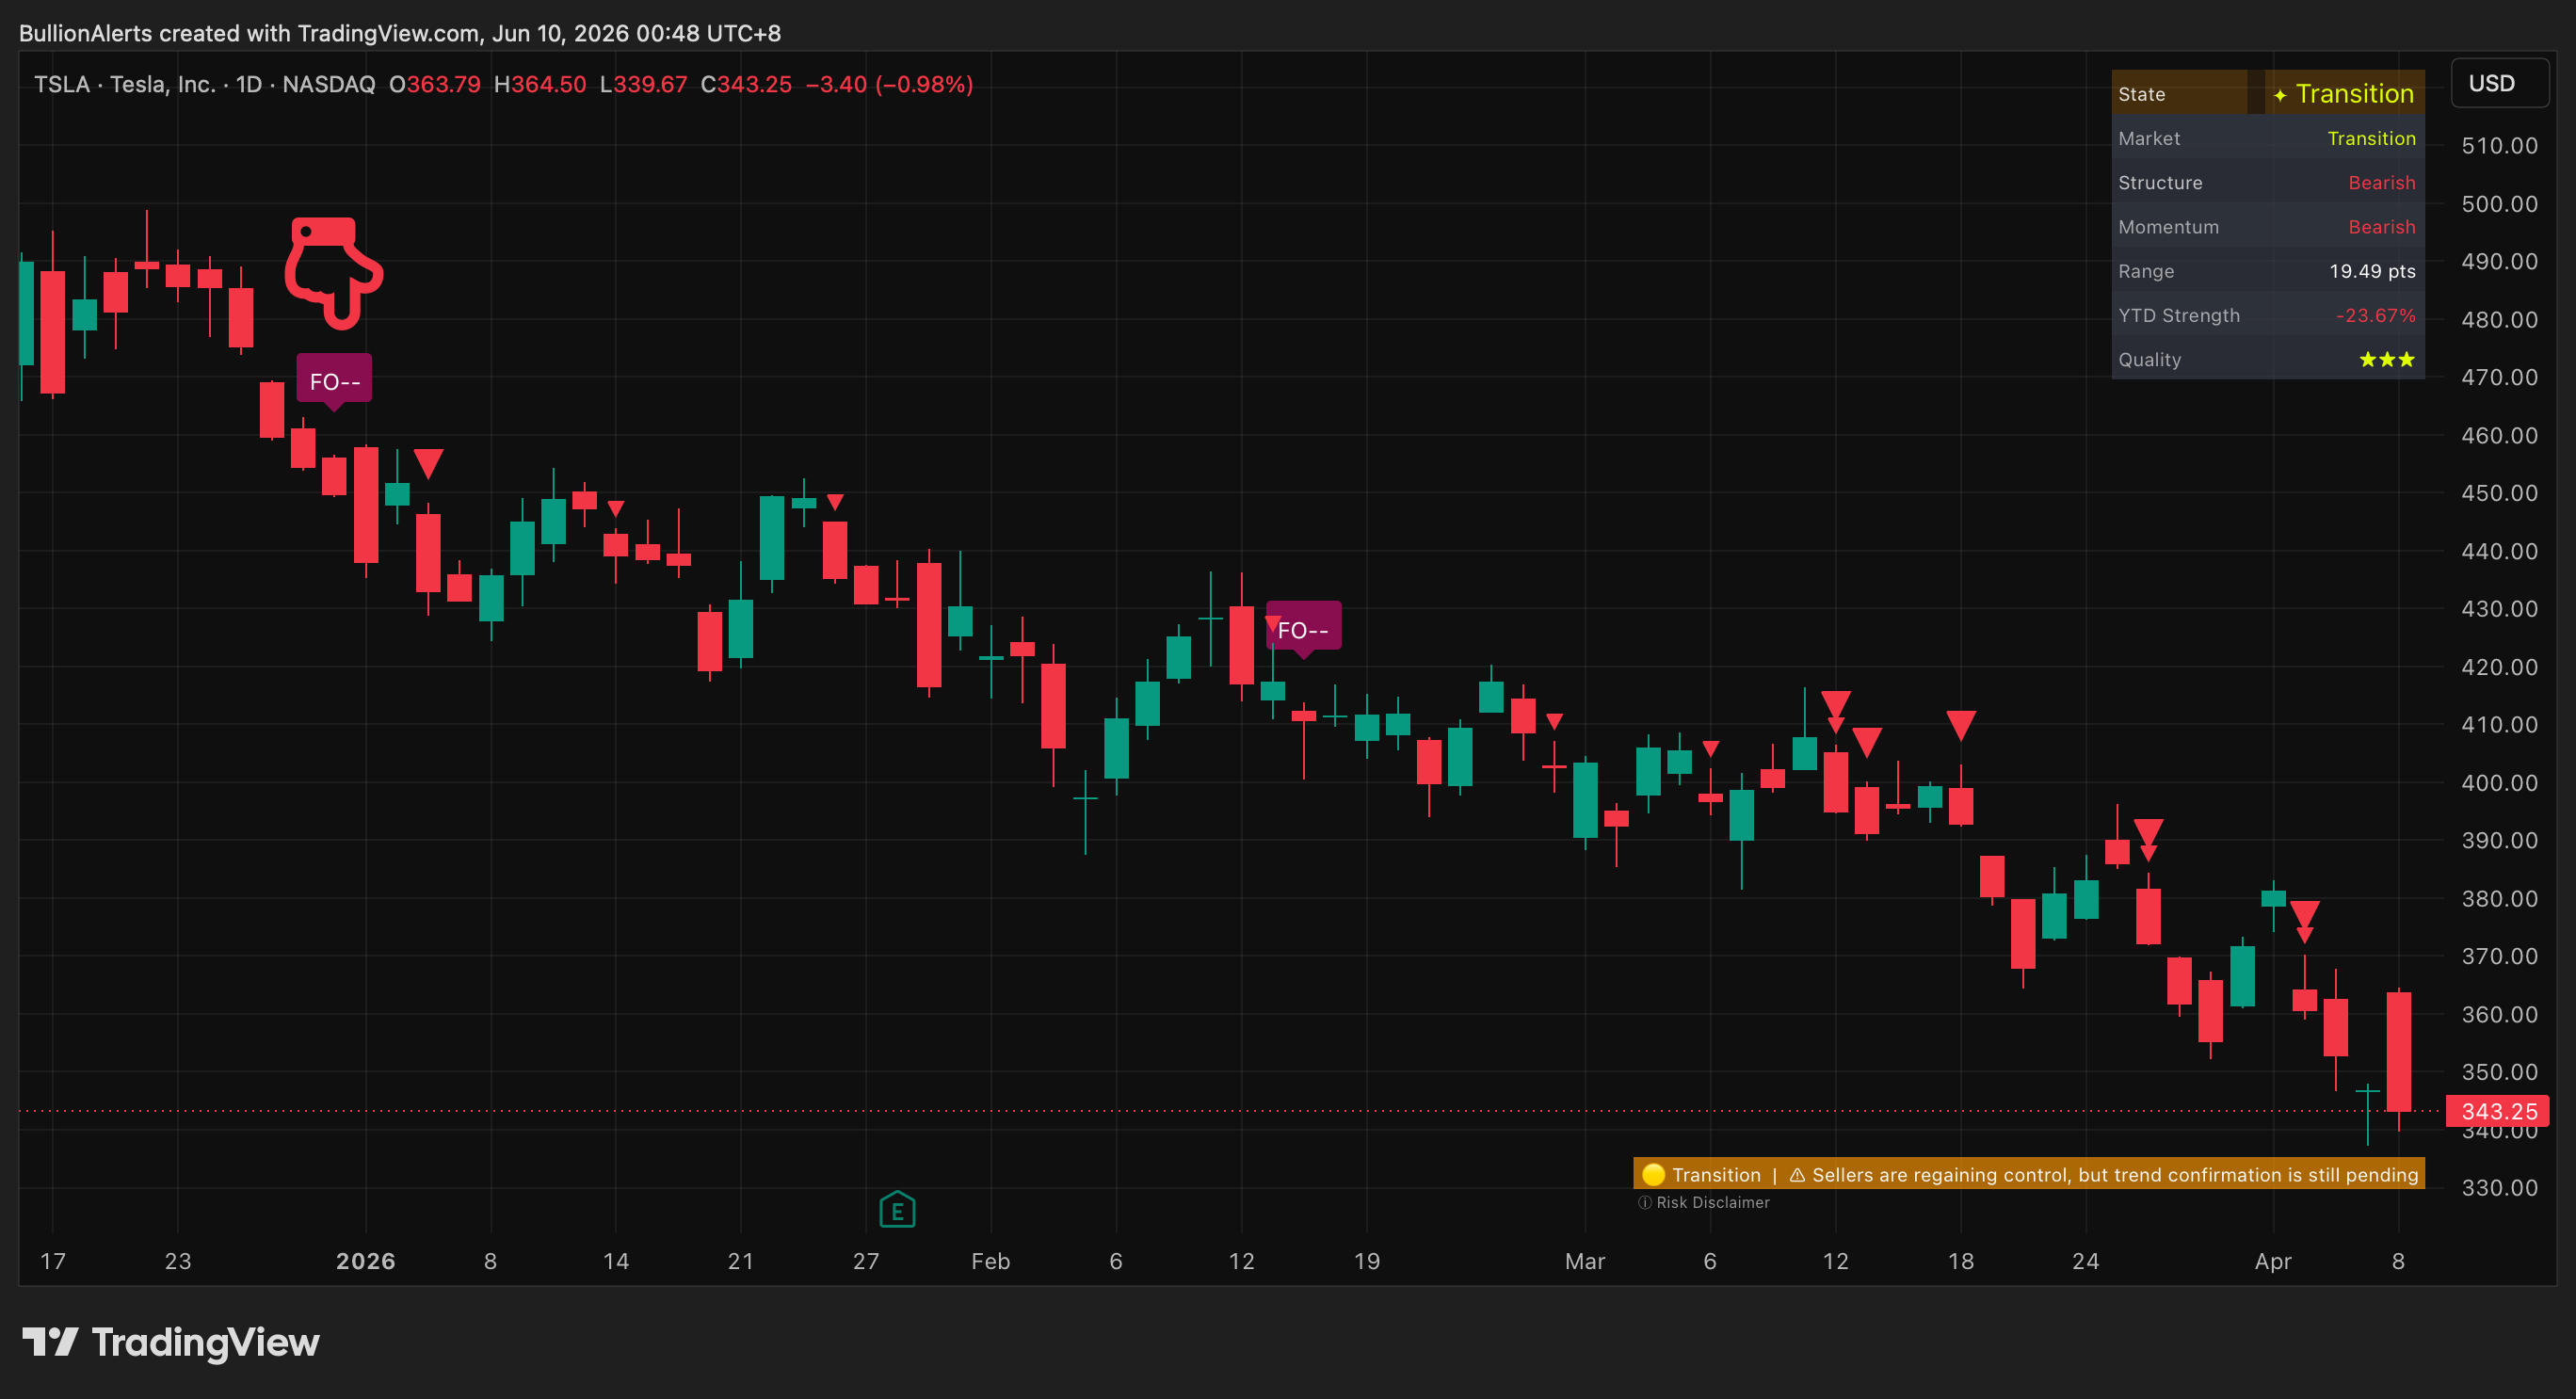The height and width of the screenshot is (1399, 2576).
Task: Click the 400.00 price scale label
Action: [x=2498, y=782]
